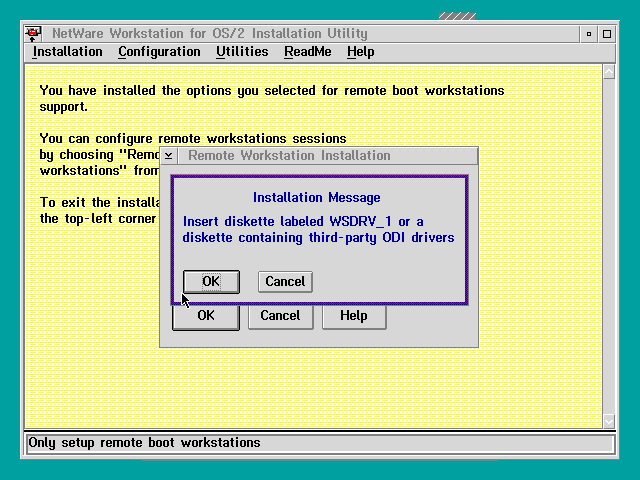The width and height of the screenshot is (640, 480).
Task: Click the Remote Workstation Installation title bar
Action: point(328,156)
